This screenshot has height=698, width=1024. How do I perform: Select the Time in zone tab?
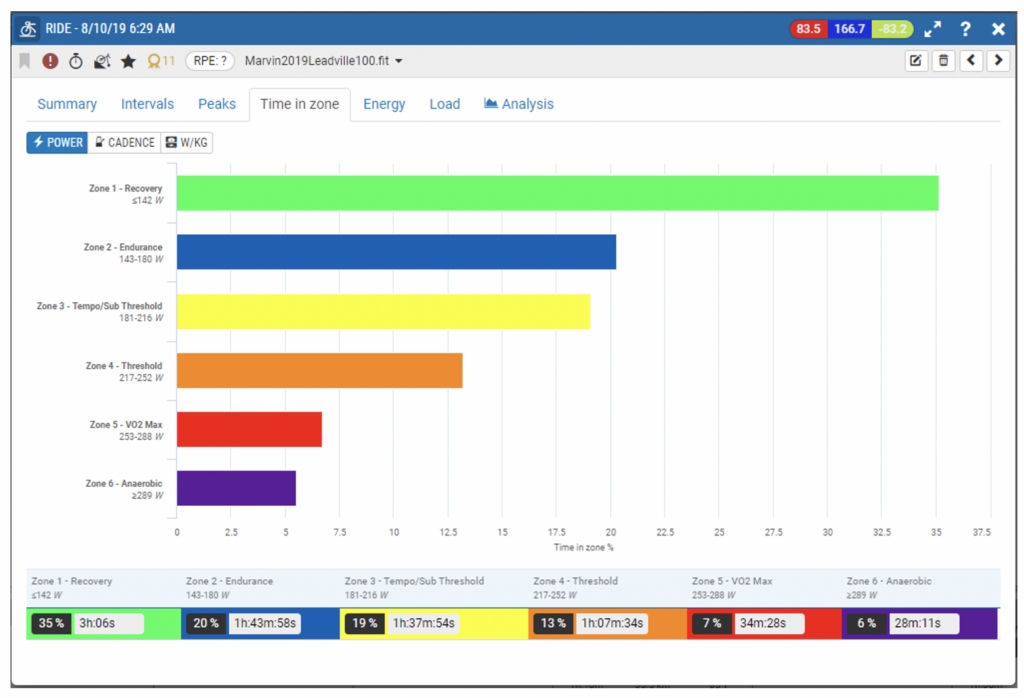point(300,104)
